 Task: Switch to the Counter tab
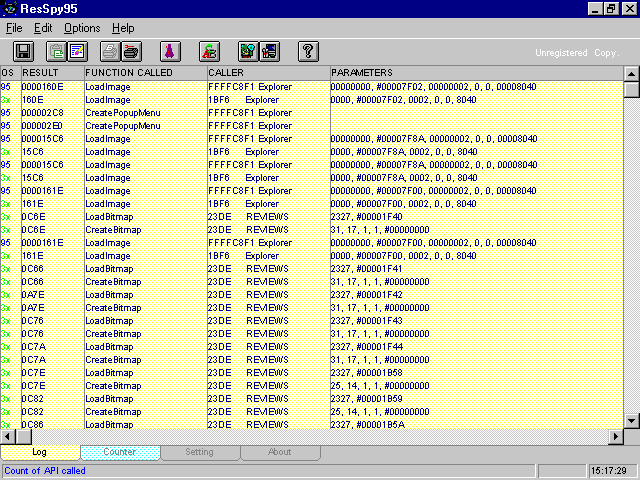pyautogui.click(x=119, y=452)
